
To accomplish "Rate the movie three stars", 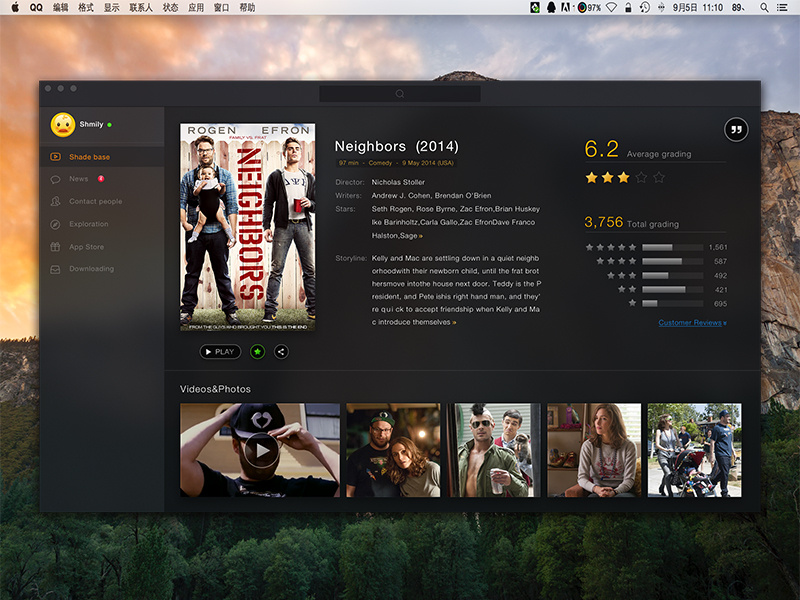I will point(623,178).
